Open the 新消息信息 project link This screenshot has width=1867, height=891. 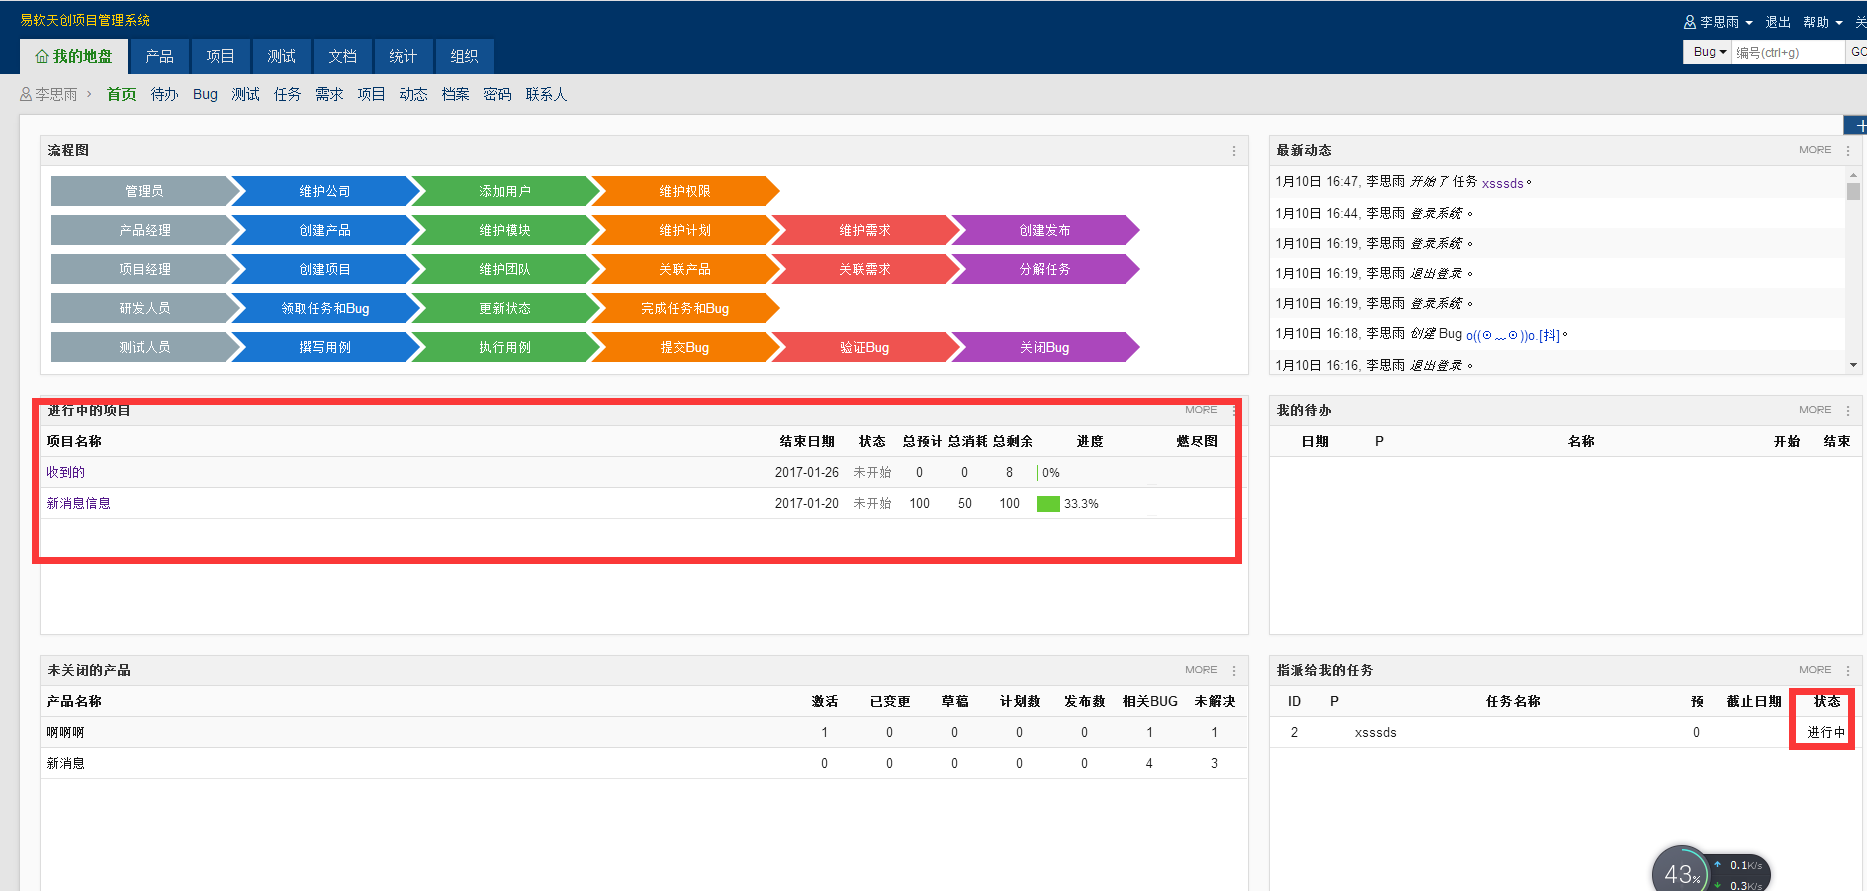click(x=78, y=503)
